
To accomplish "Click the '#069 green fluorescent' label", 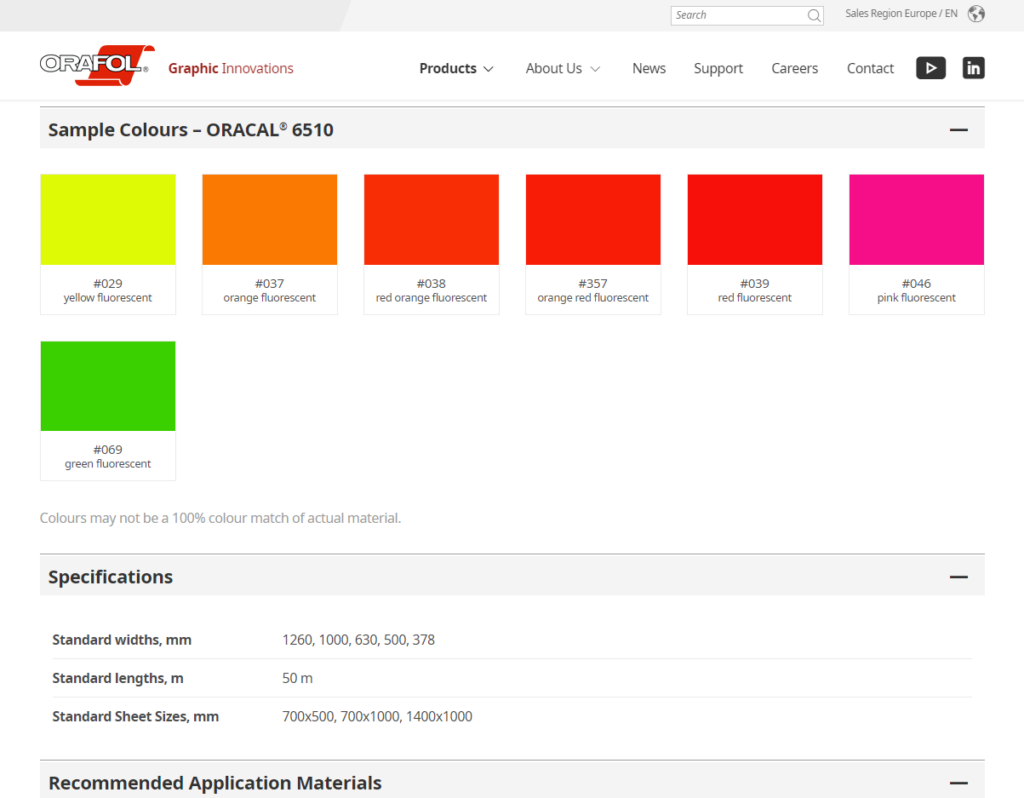I will [108, 456].
